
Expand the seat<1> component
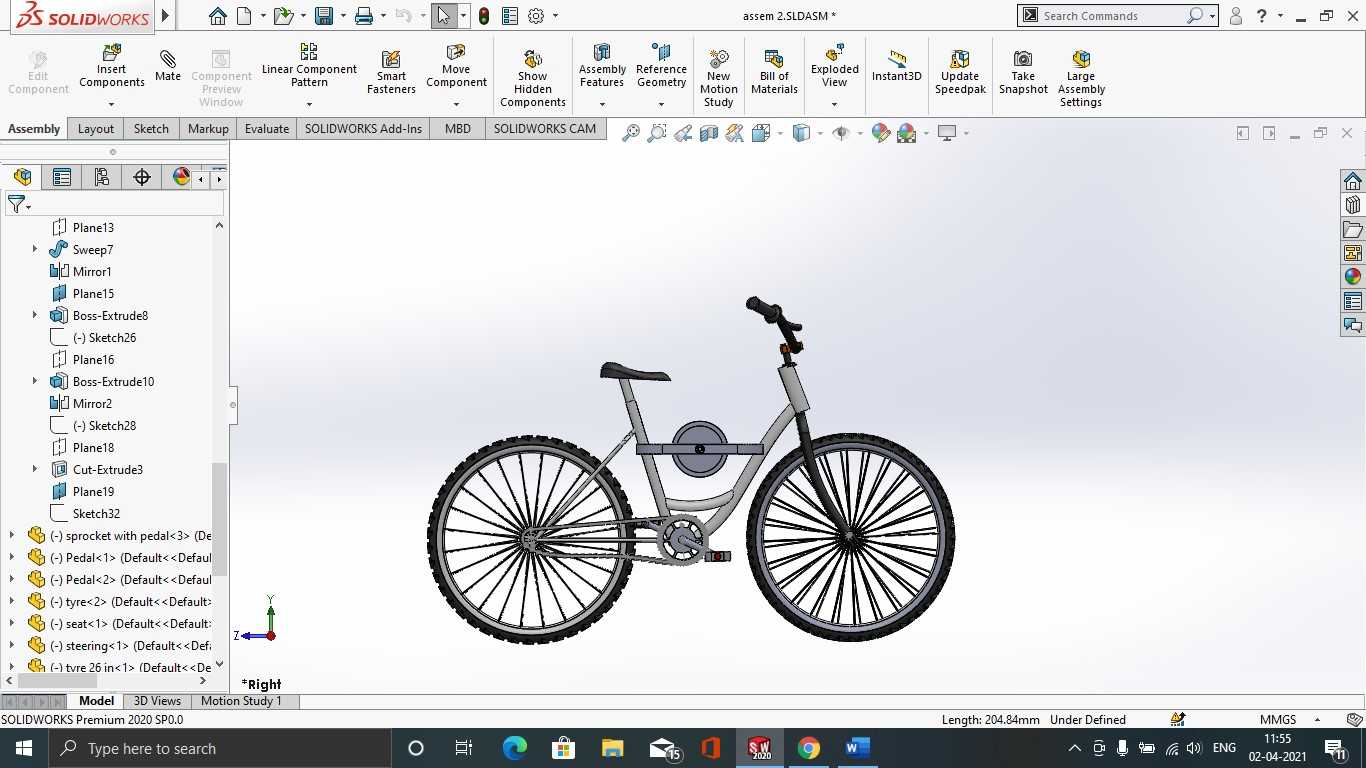pos(12,623)
